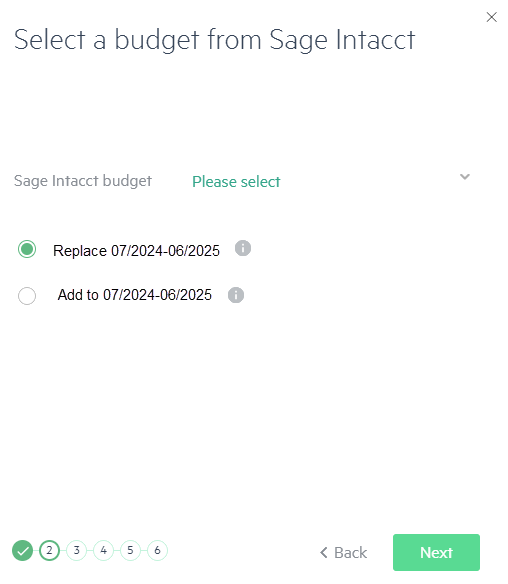
Task: Click the Add to 07/2024-06/2025 label text
Action: (x=134, y=295)
